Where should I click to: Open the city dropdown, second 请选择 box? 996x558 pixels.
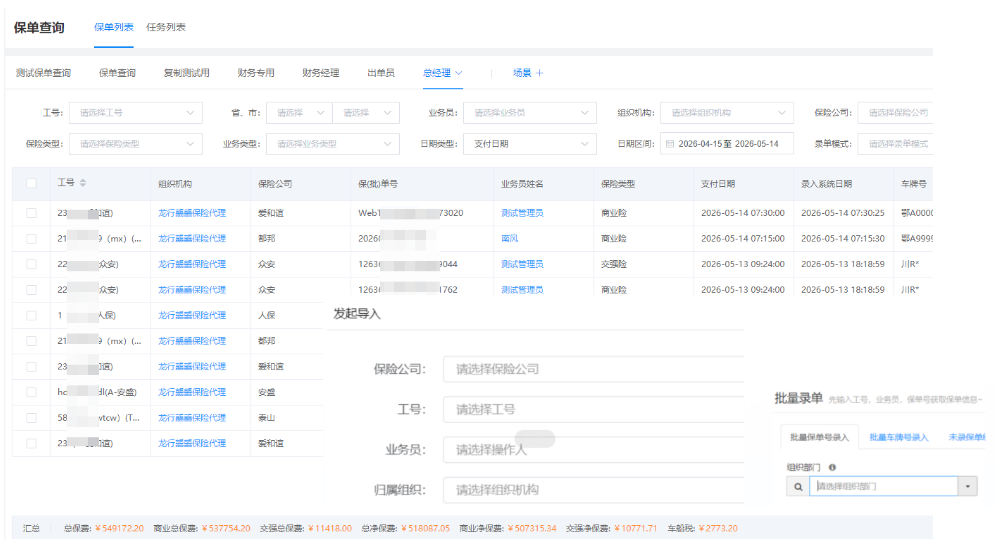point(367,112)
